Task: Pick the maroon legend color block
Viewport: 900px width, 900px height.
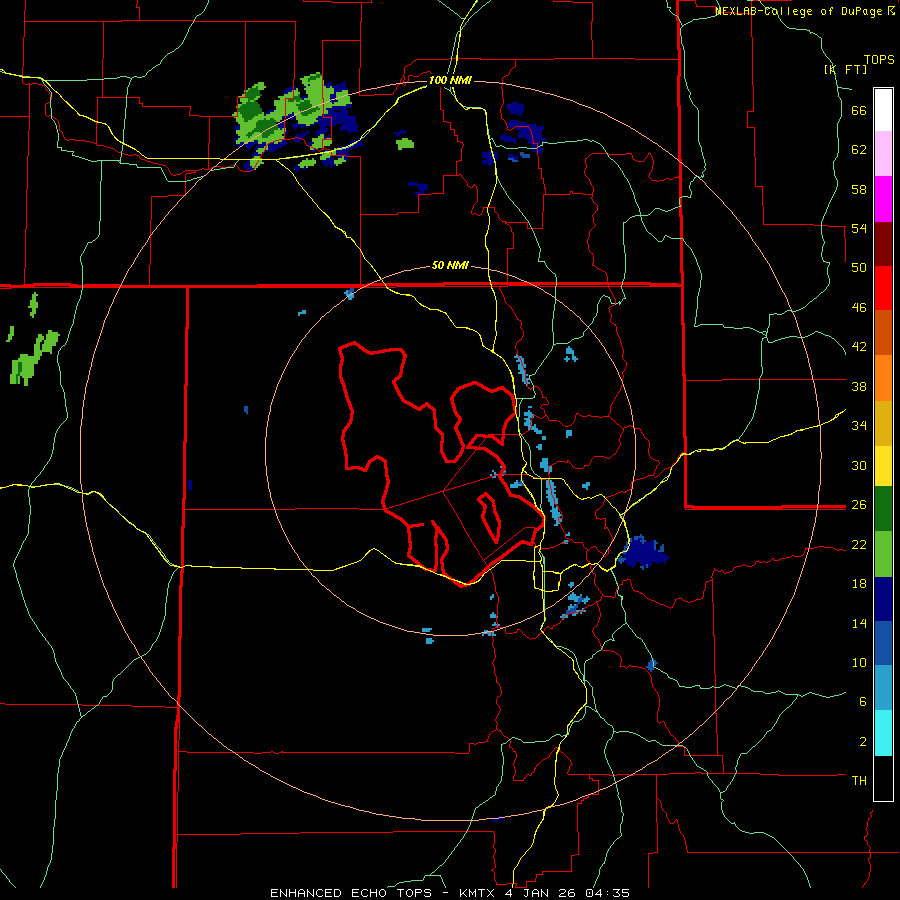Action: tap(883, 244)
